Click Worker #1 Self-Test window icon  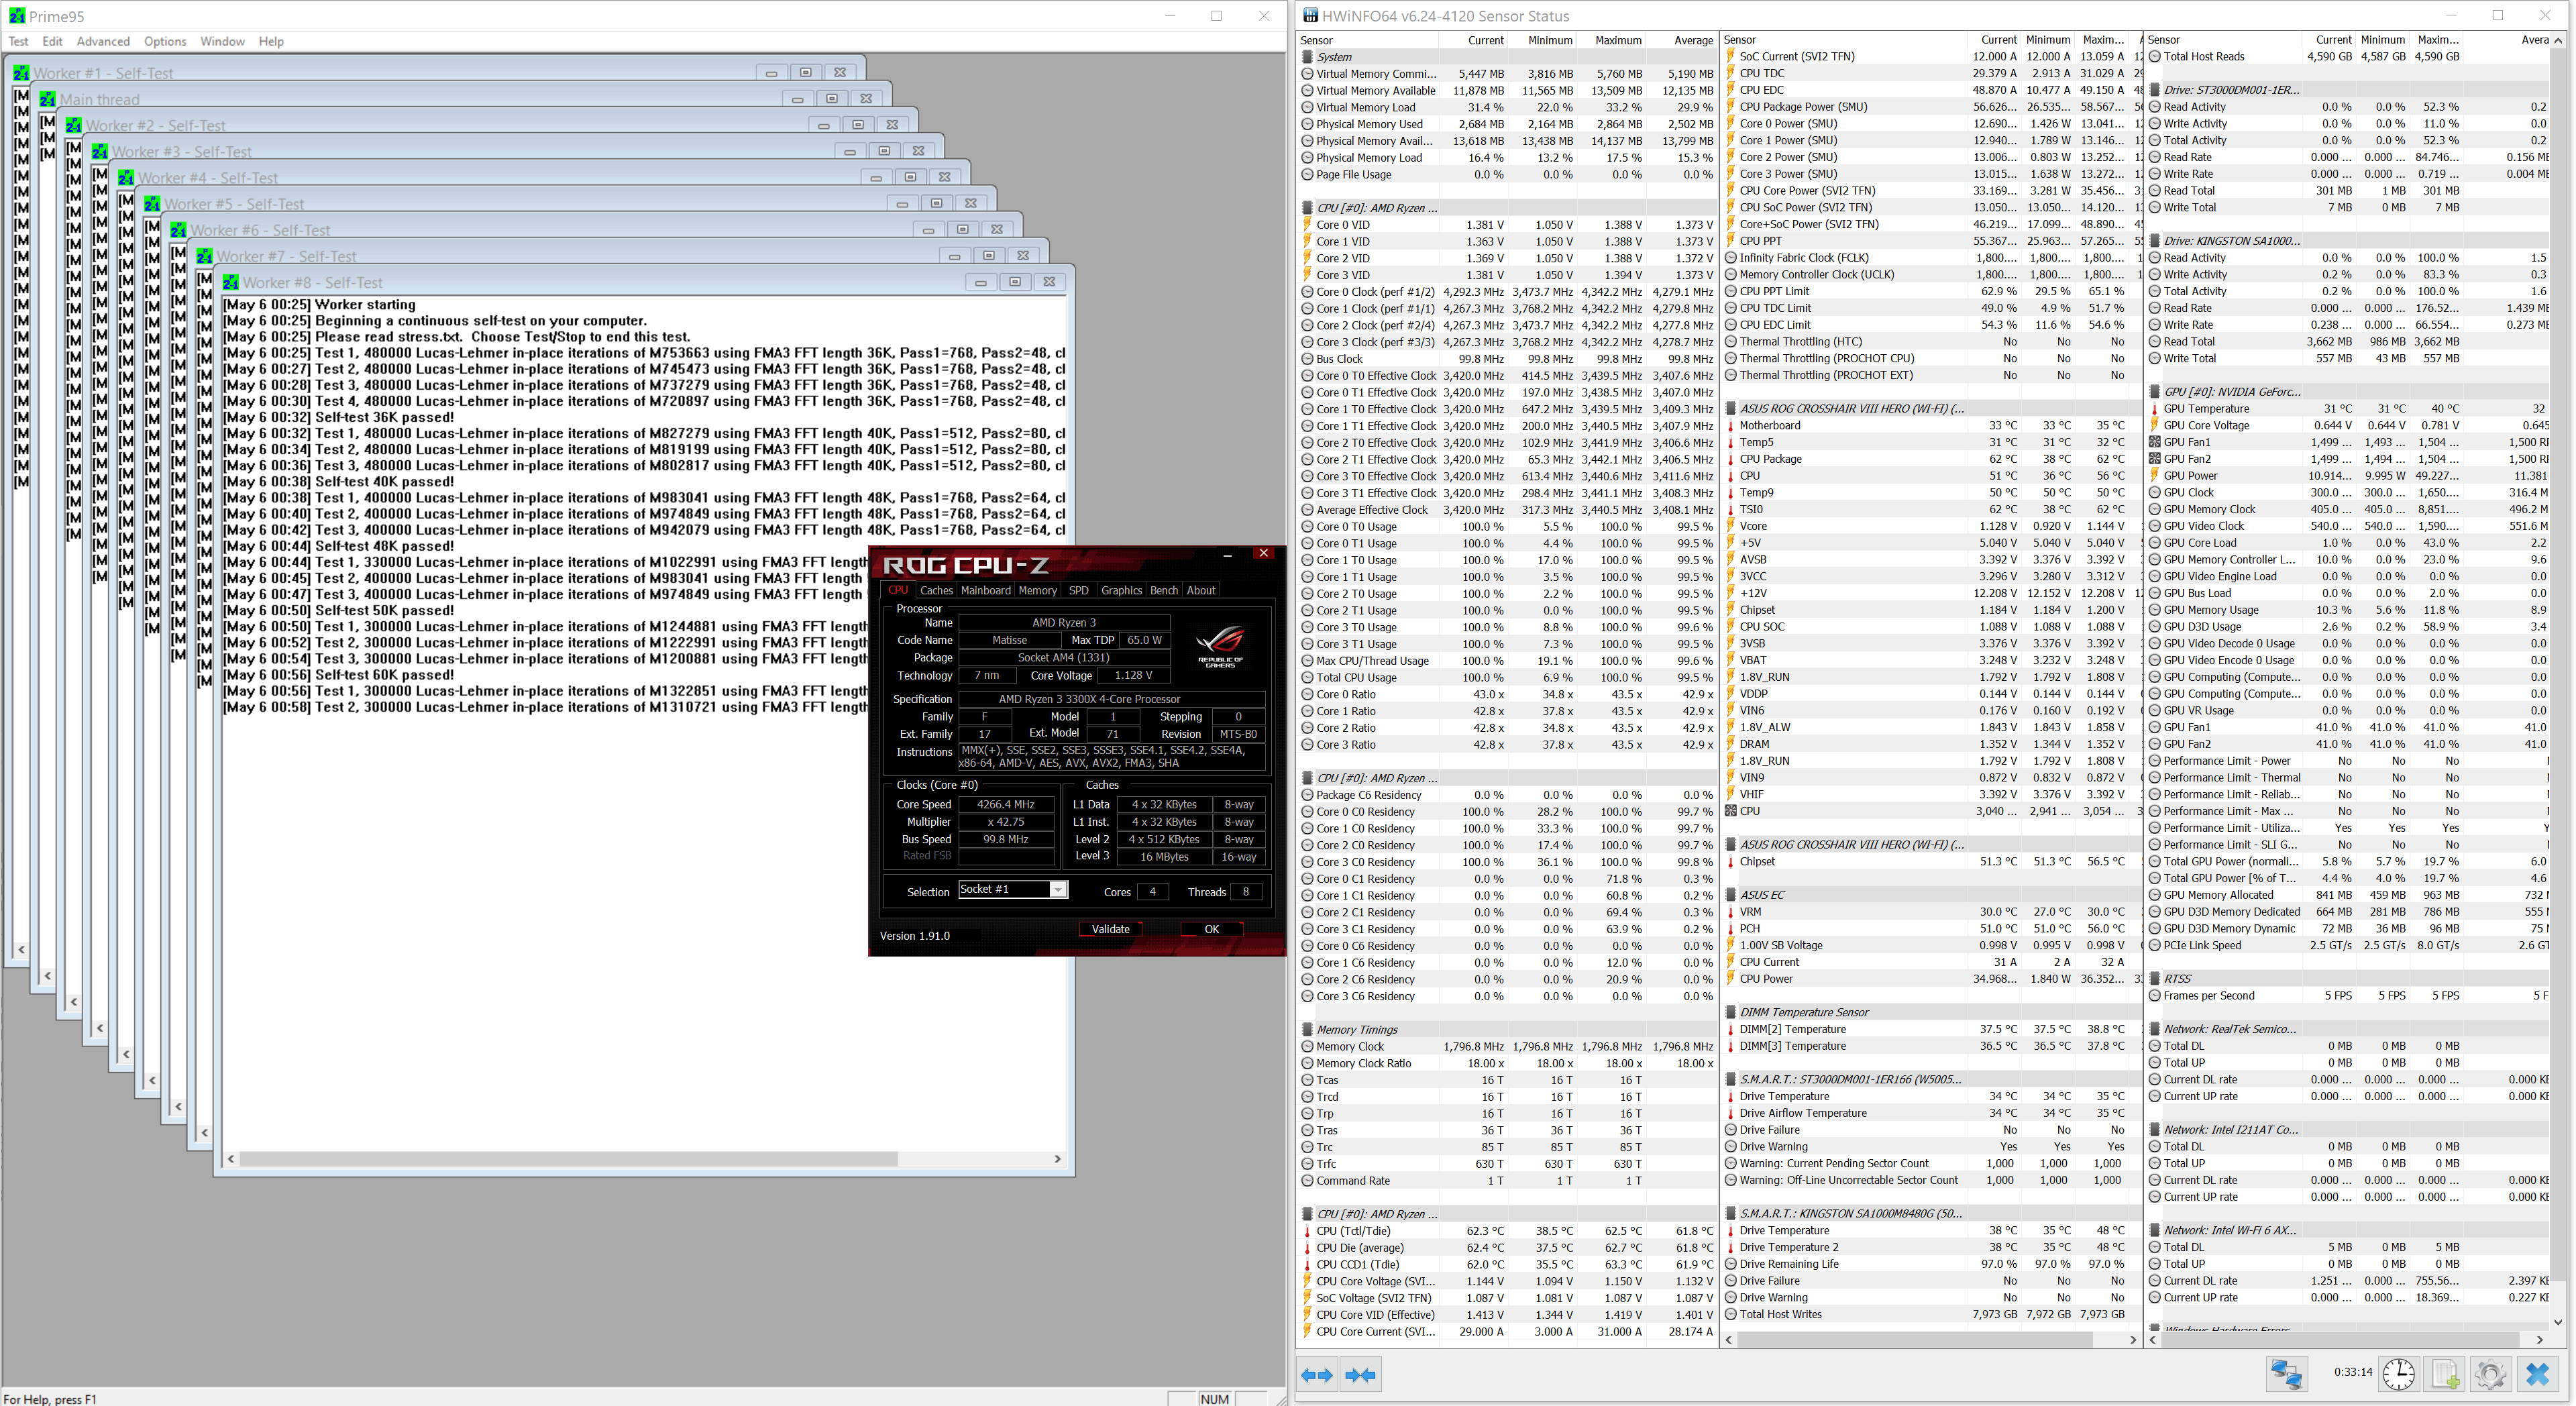coord(22,73)
